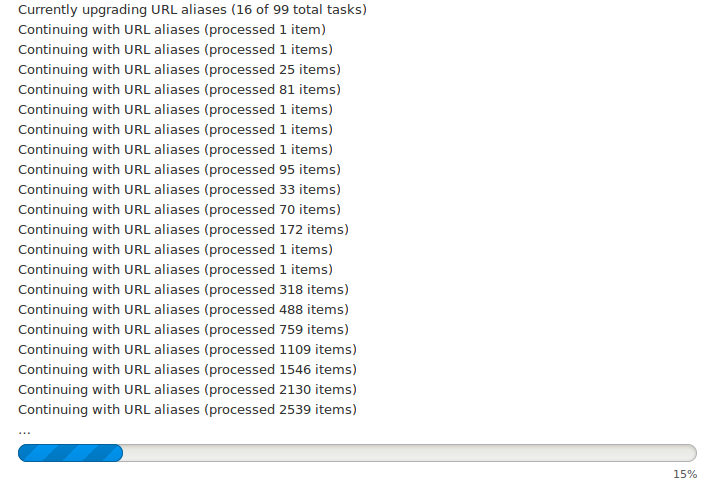Image resolution: width=707 pixels, height=488 pixels.
Task: Click the 'processed 70 items' log entry
Action: [x=179, y=210]
